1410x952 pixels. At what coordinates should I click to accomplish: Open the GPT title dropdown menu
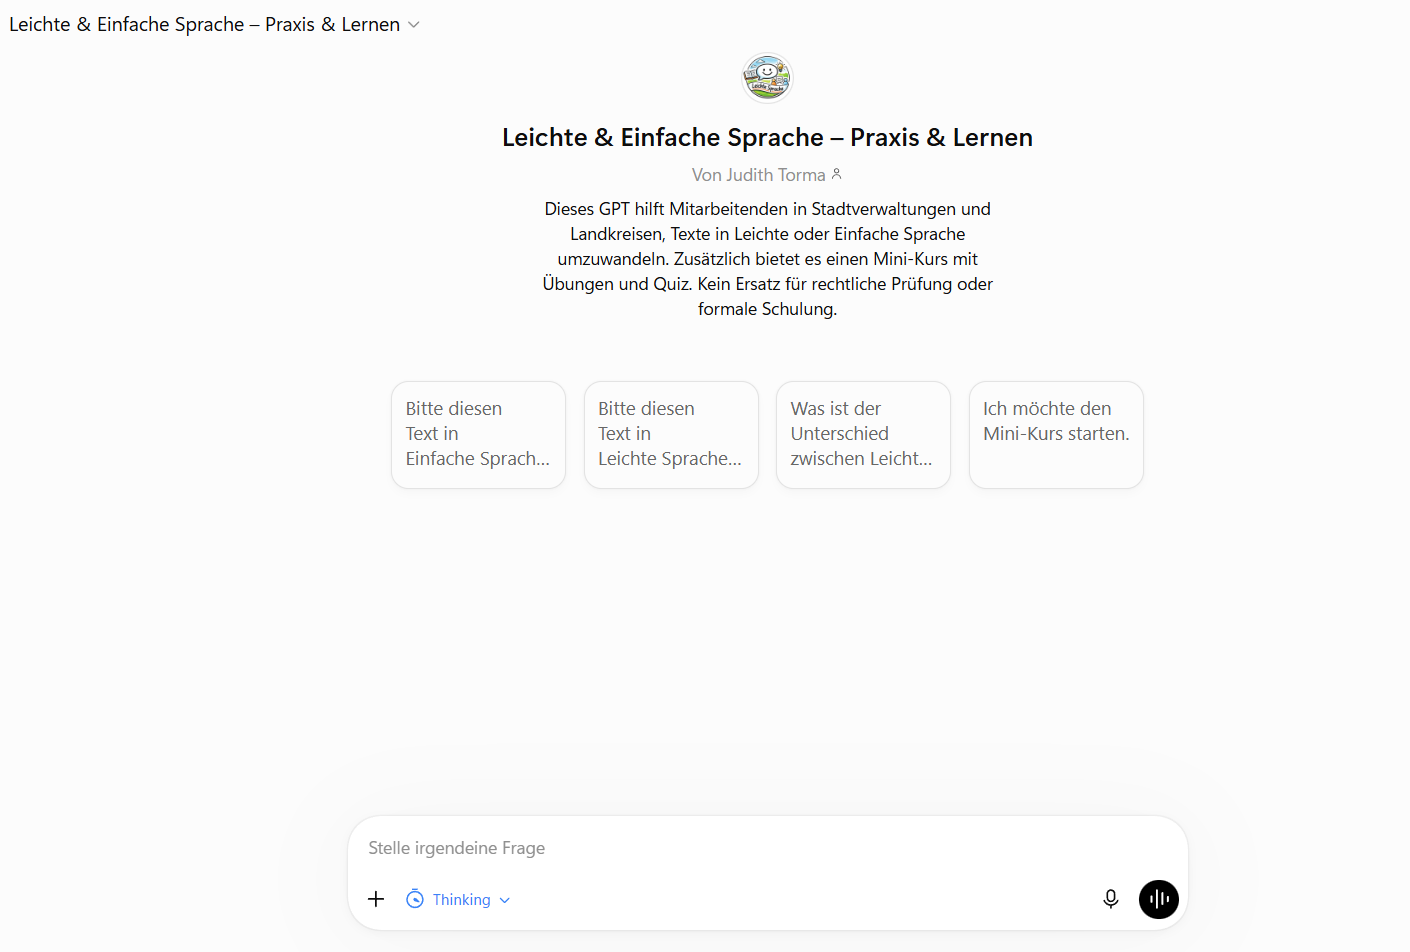pos(214,24)
